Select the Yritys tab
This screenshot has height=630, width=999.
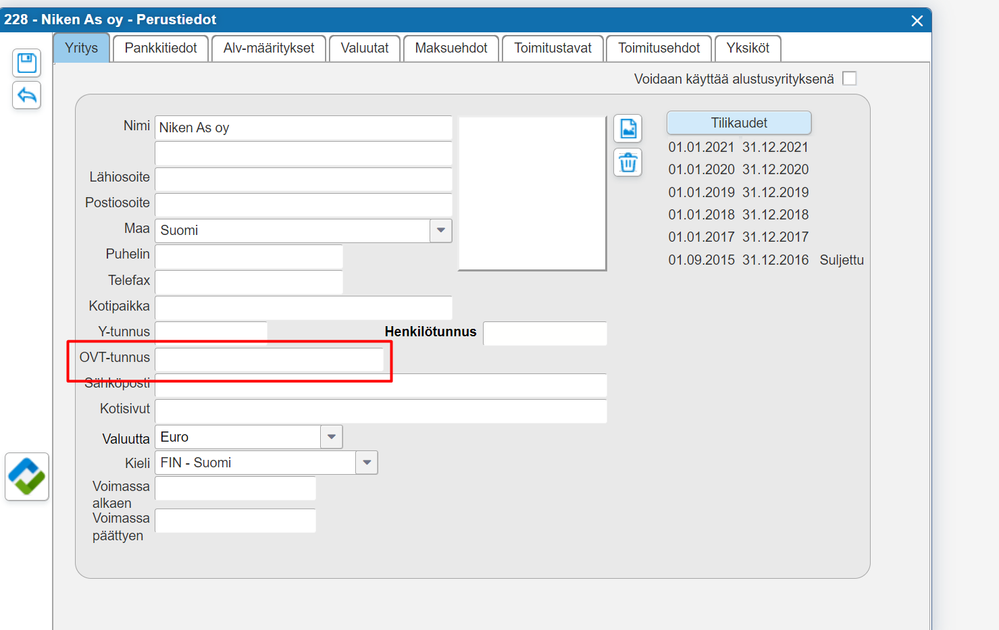(x=81, y=48)
